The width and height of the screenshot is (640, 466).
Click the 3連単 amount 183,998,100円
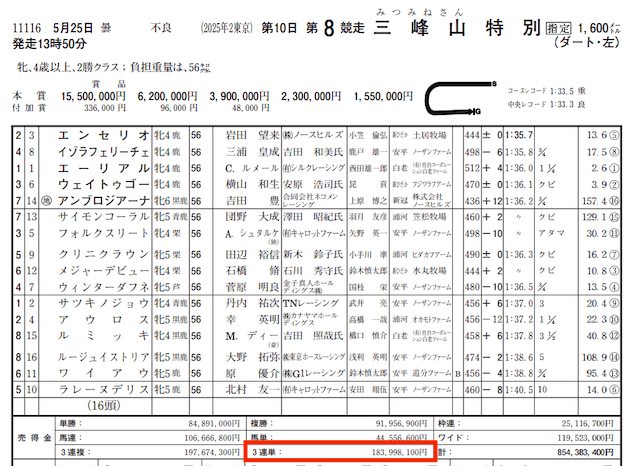(x=399, y=452)
